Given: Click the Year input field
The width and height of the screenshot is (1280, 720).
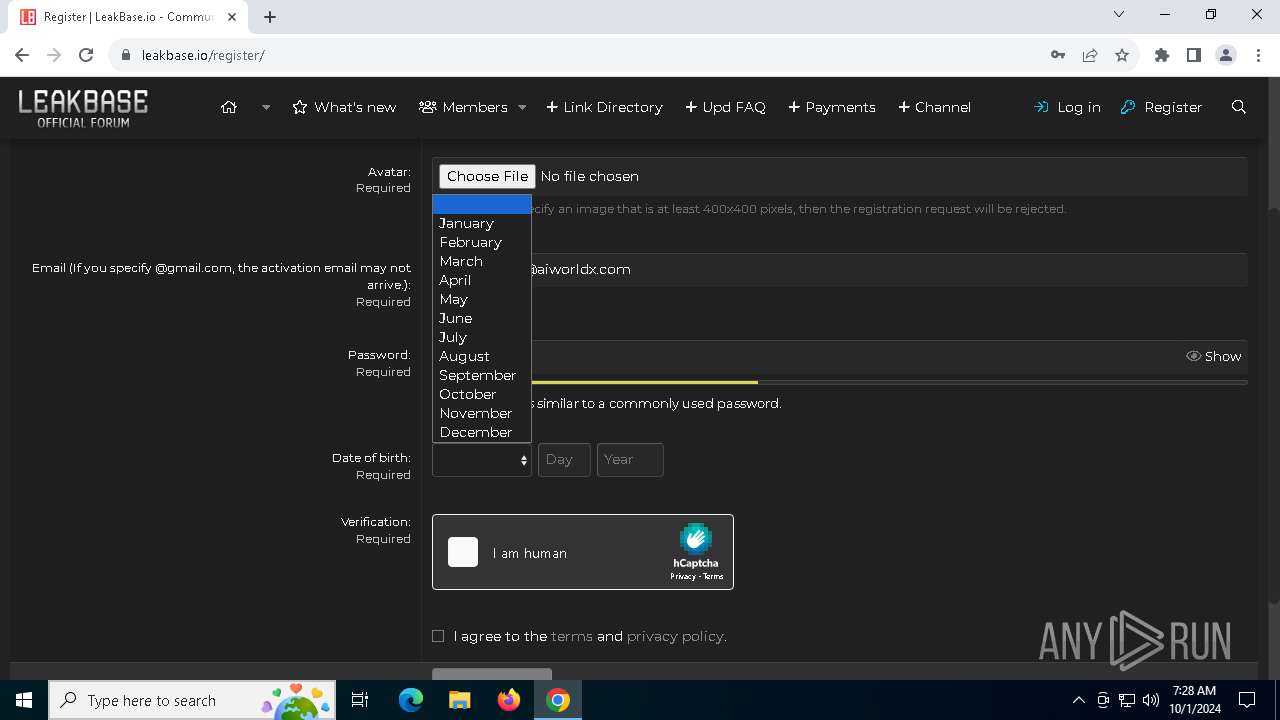Looking at the screenshot, I should [x=630, y=460].
